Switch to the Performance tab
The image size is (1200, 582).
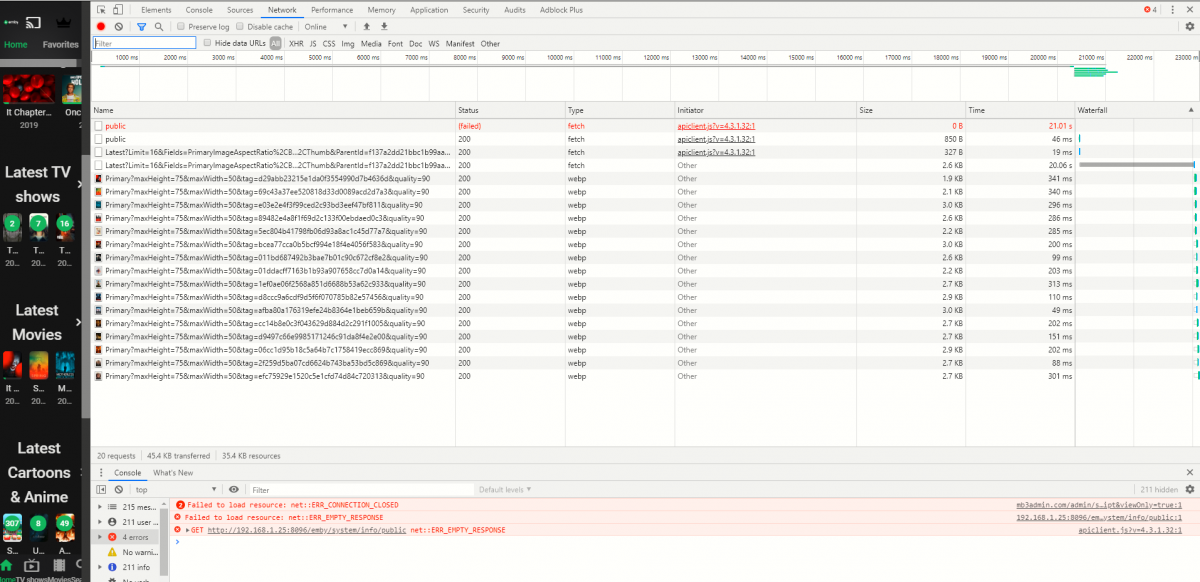pyautogui.click(x=330, y=9)
